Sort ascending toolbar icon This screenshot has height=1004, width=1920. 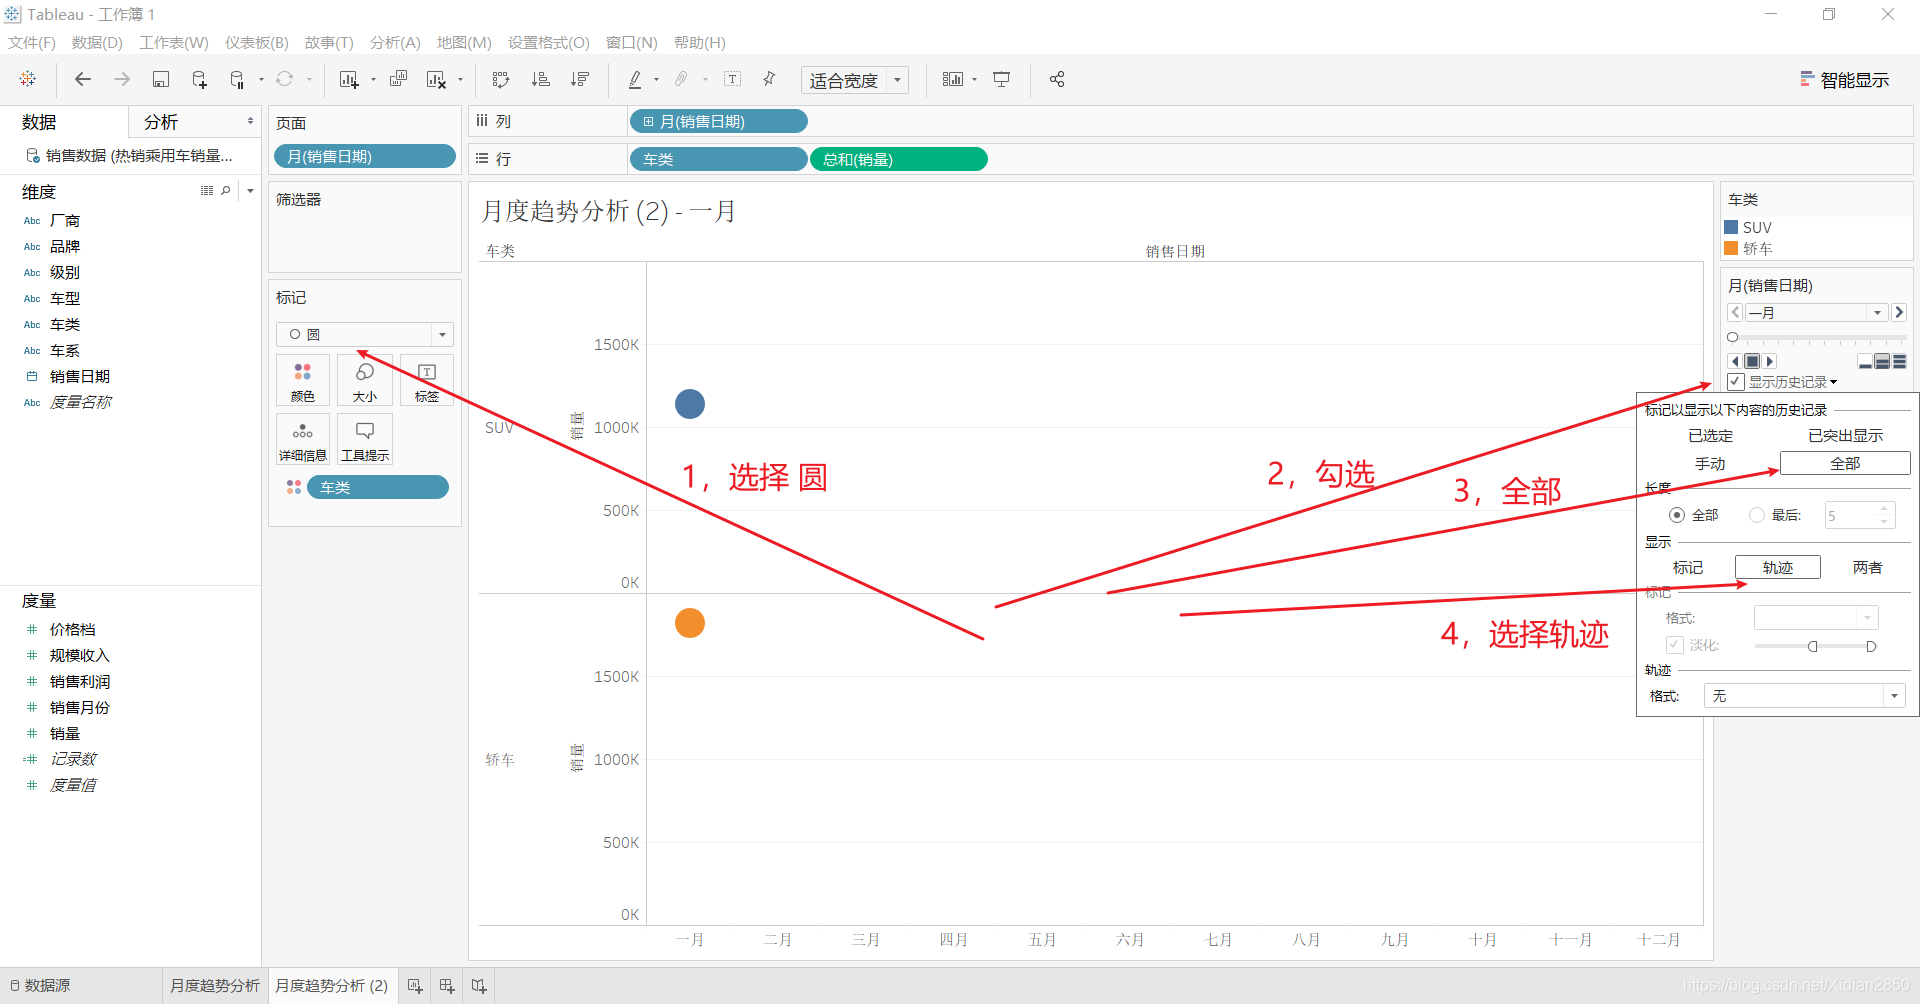[540, 79]
